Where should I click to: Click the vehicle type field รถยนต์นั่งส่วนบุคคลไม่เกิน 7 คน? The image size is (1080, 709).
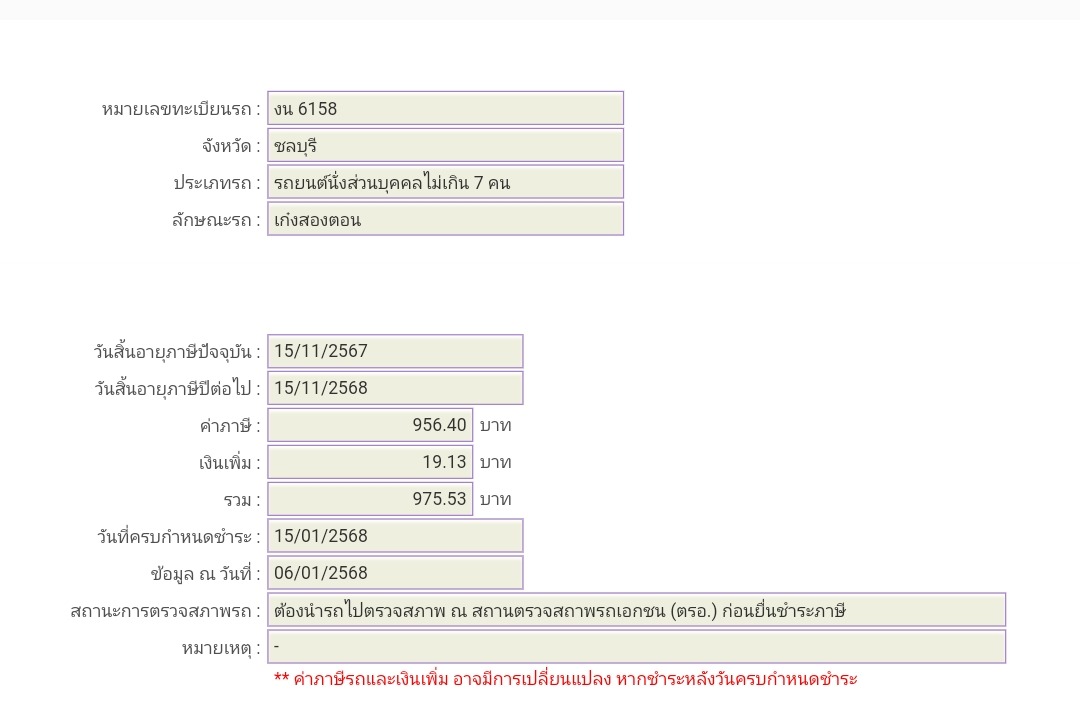click(446, 182)
